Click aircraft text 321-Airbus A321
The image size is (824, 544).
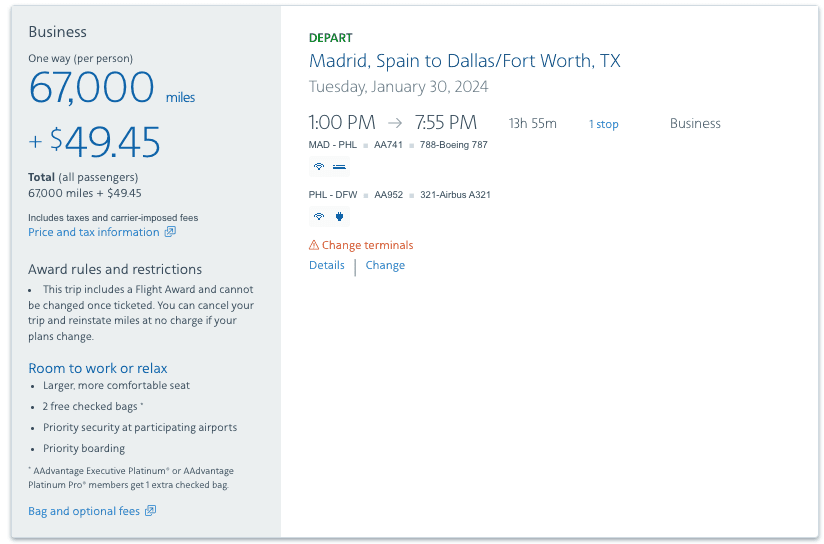click(455, 194)
